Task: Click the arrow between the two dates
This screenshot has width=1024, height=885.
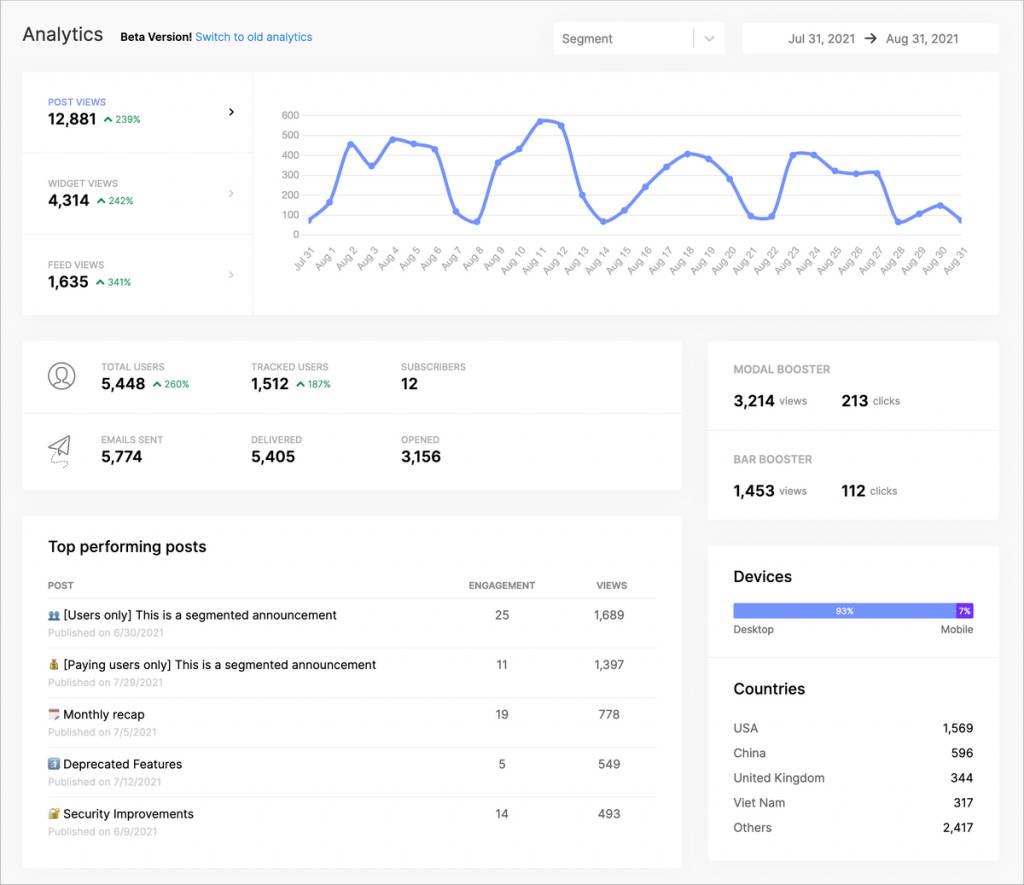Action: click(x=871, y=39)
